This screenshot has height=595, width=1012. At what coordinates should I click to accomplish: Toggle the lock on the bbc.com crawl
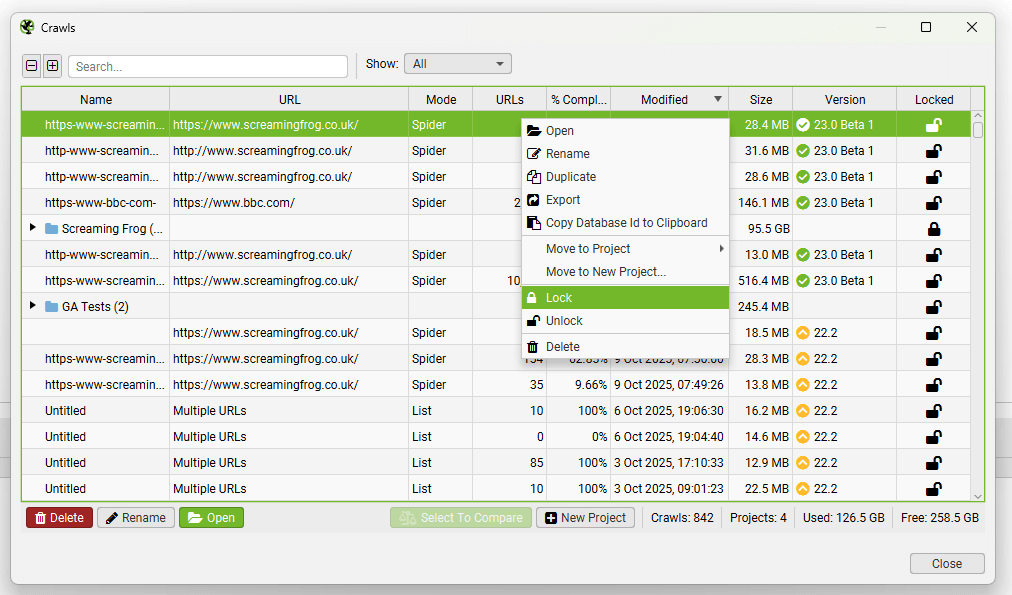[x=933, y=203]
